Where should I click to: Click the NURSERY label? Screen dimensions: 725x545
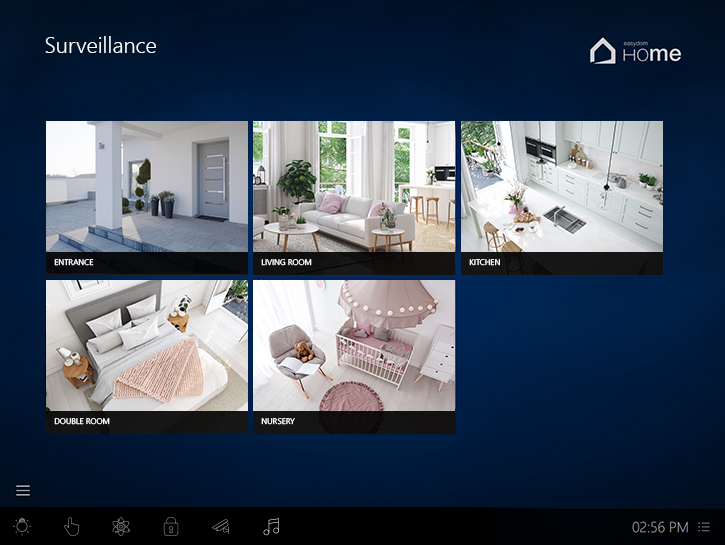coord(278,421)
